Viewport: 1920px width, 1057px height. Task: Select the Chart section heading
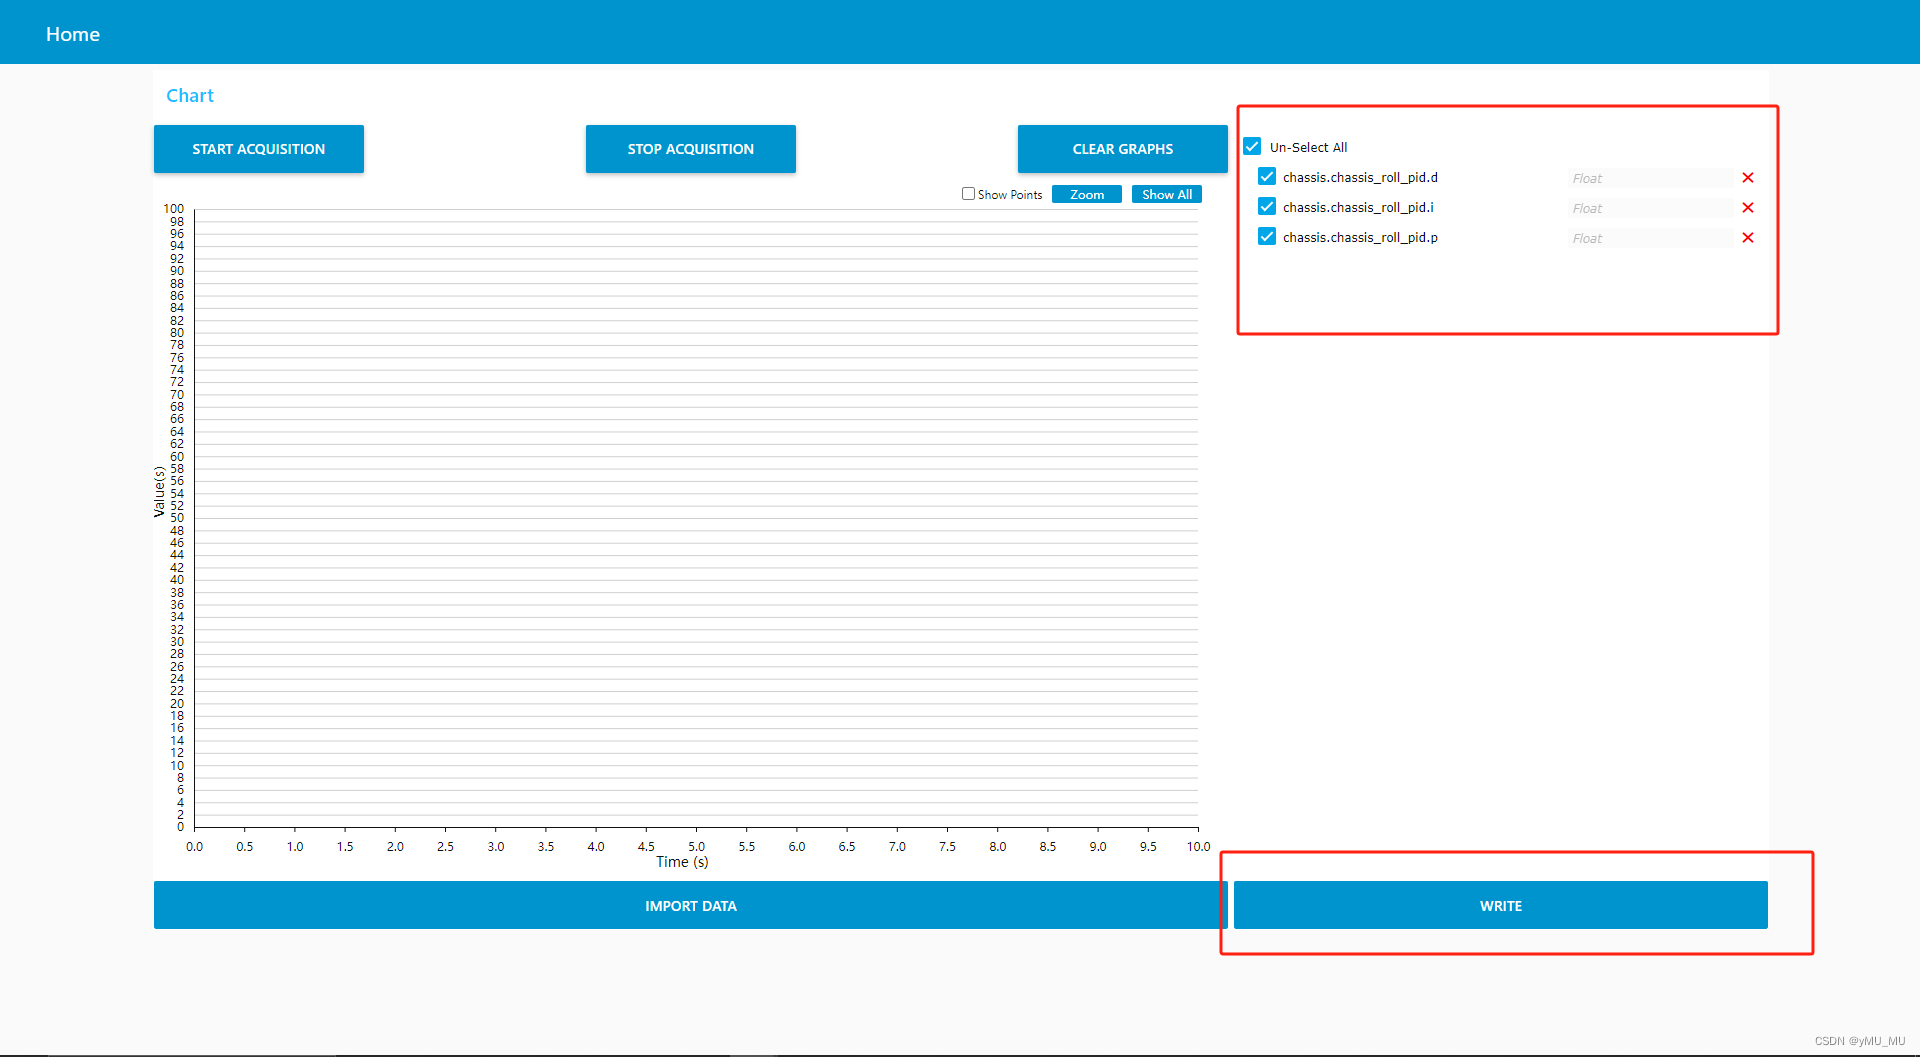[190, 95]
